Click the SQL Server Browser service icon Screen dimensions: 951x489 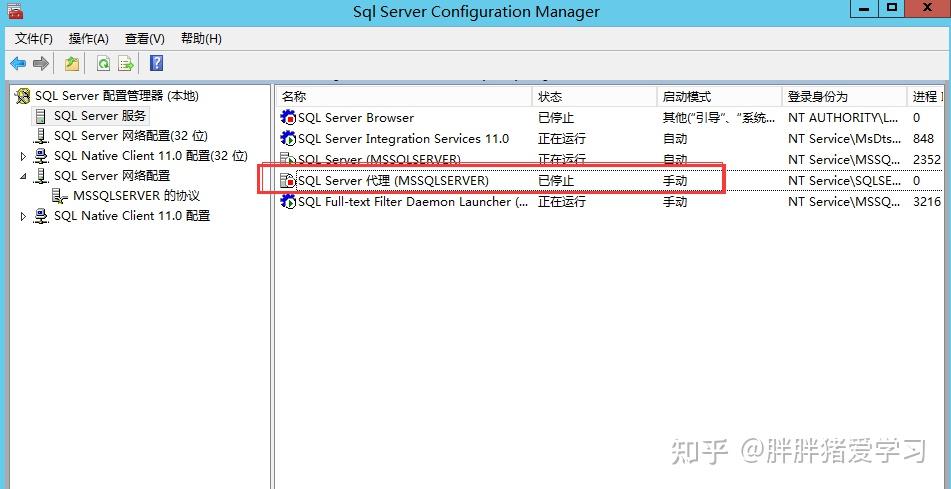pyautogui.click(x=287, y=118)
